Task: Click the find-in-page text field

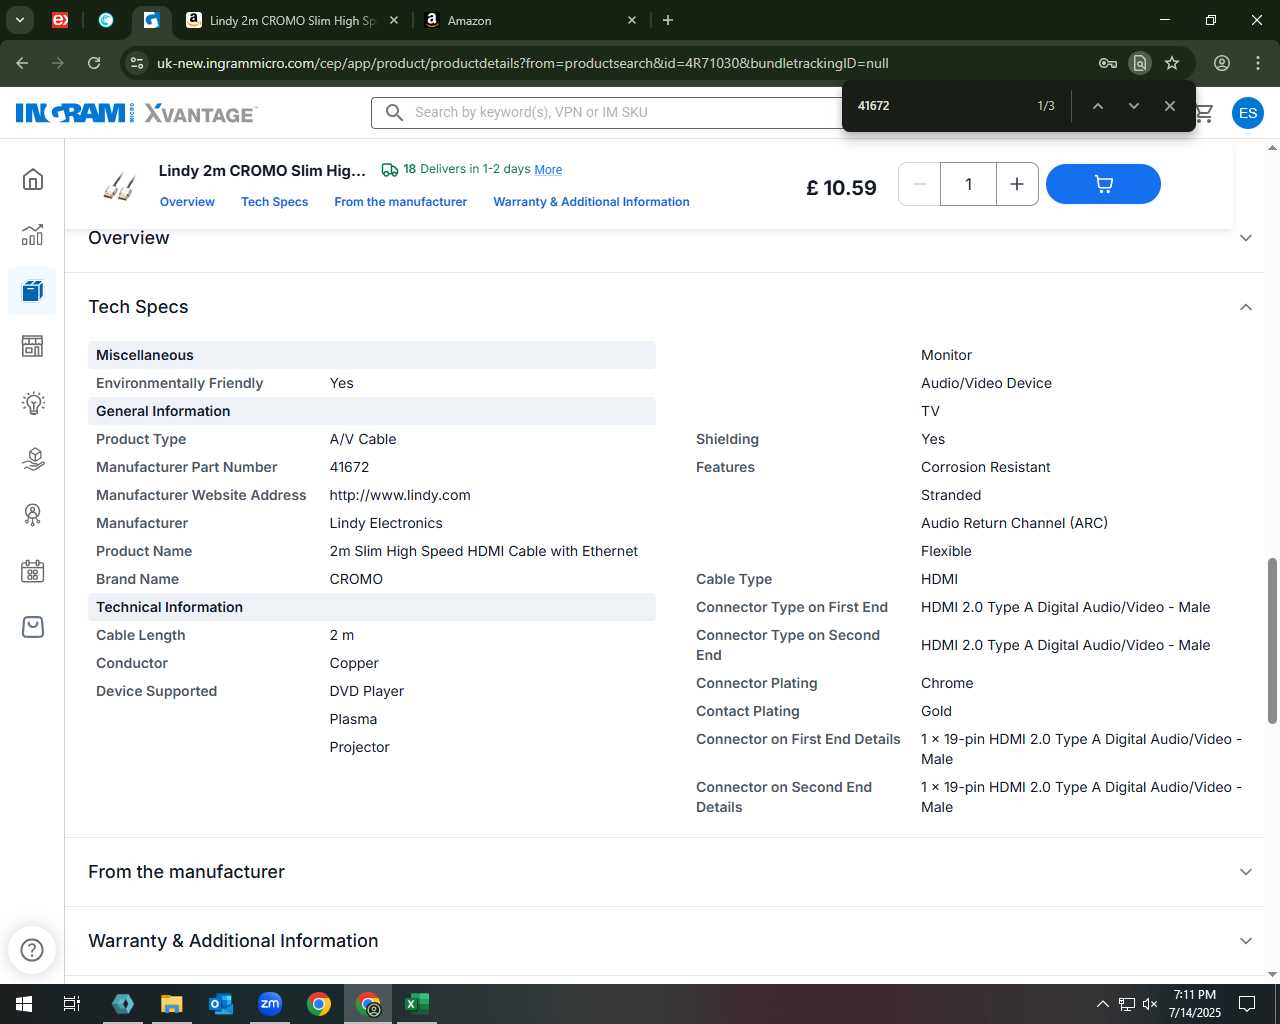Action: 940,106
